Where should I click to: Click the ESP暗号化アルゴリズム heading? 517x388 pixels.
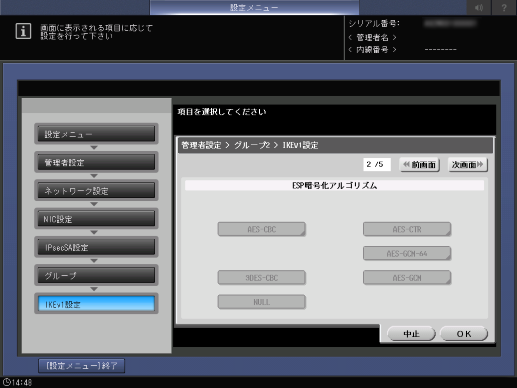pos(334,185)
